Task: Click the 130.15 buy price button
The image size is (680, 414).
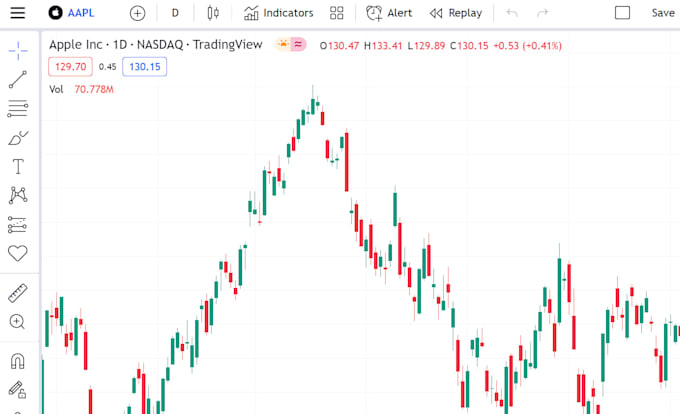Action: [144, 67]
